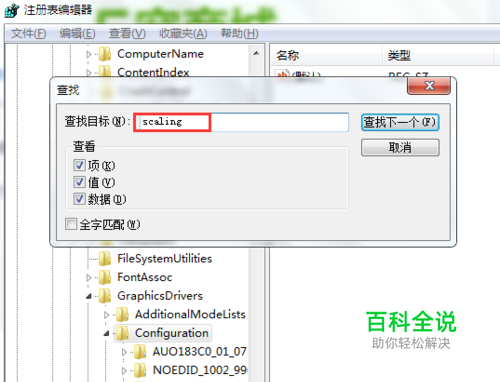Select the ComputerName key label

pyautogui.click(x=160, y=54)
